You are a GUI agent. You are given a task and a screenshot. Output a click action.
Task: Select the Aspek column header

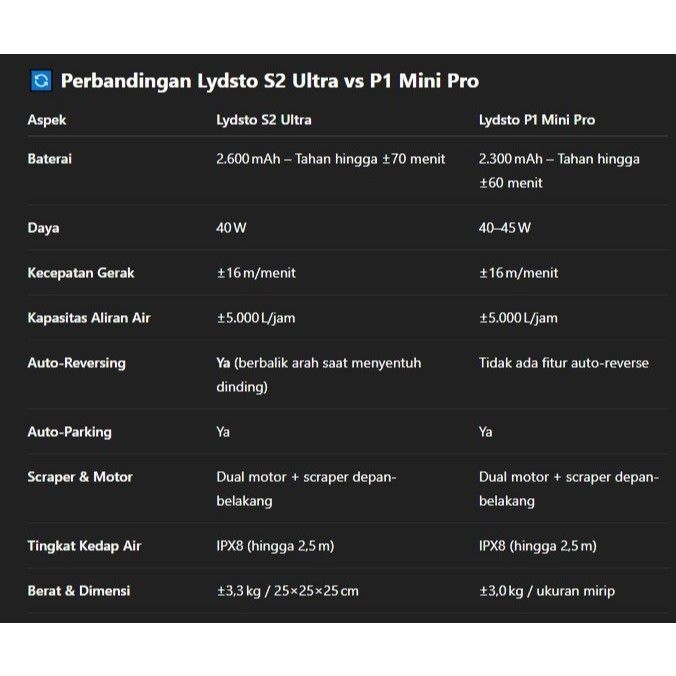(47, 120)
